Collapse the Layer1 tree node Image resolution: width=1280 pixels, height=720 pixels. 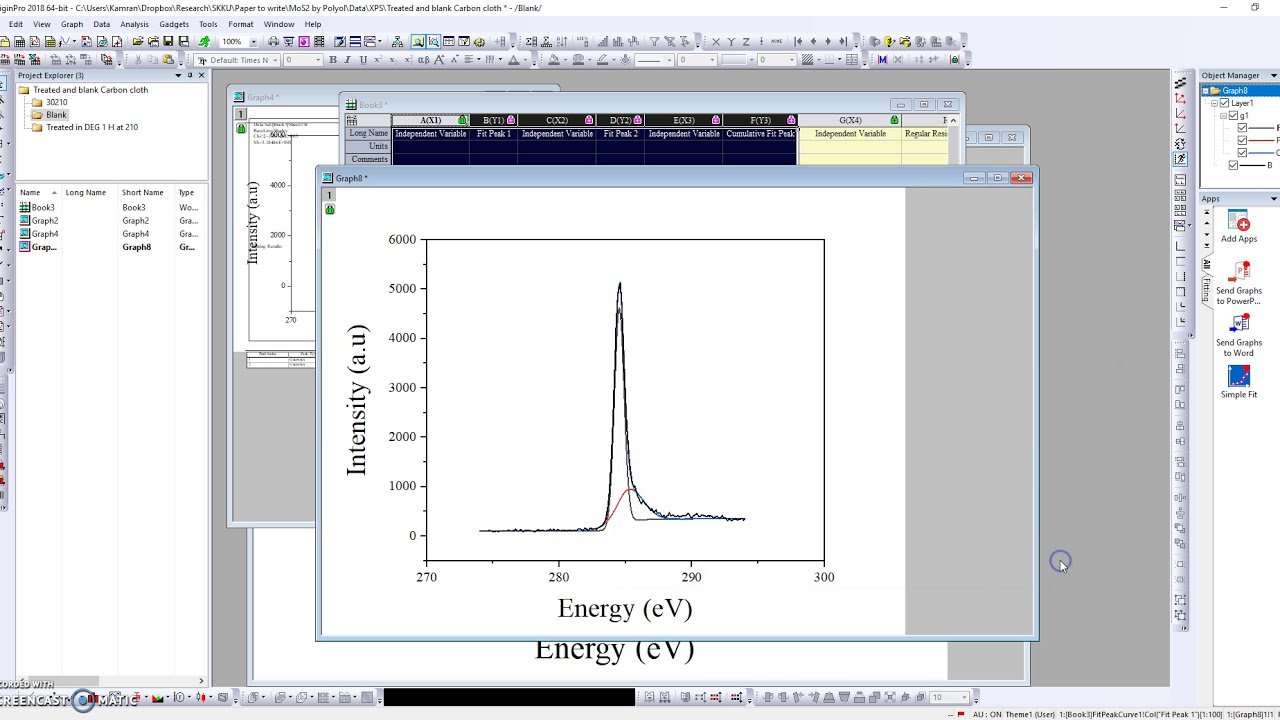(1214, 103)
